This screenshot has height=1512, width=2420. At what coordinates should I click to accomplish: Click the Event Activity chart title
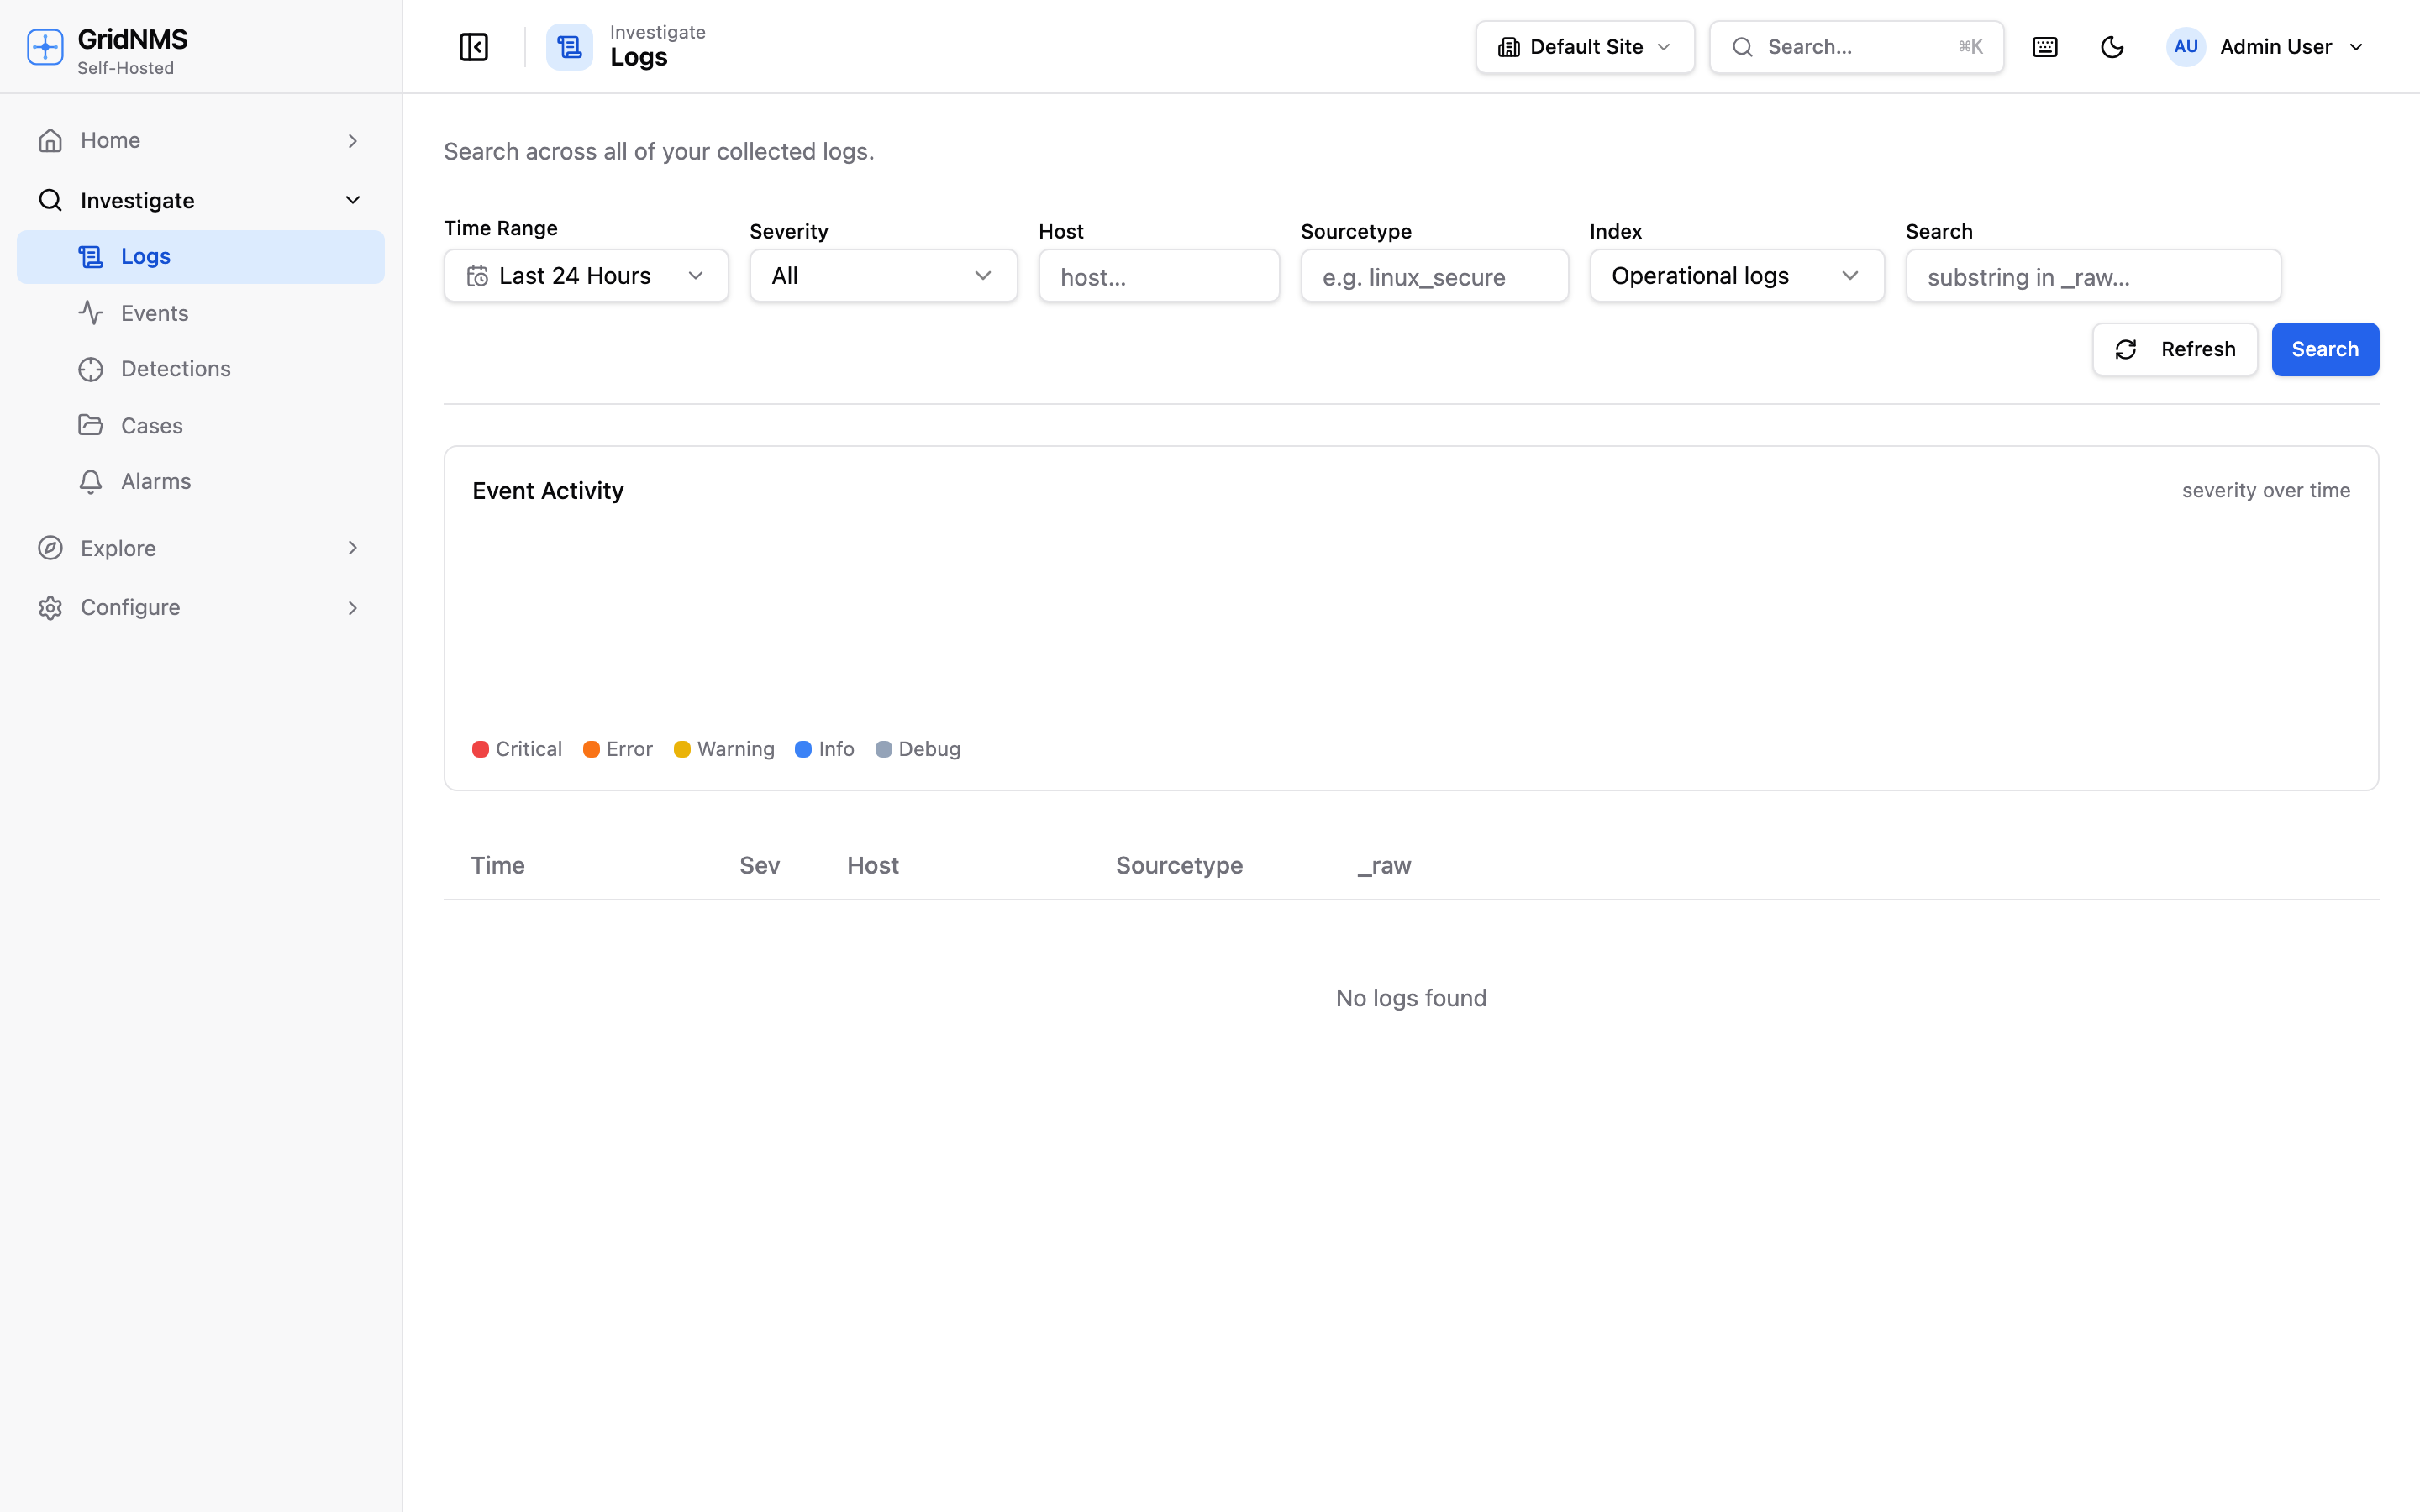pos(548,491)
